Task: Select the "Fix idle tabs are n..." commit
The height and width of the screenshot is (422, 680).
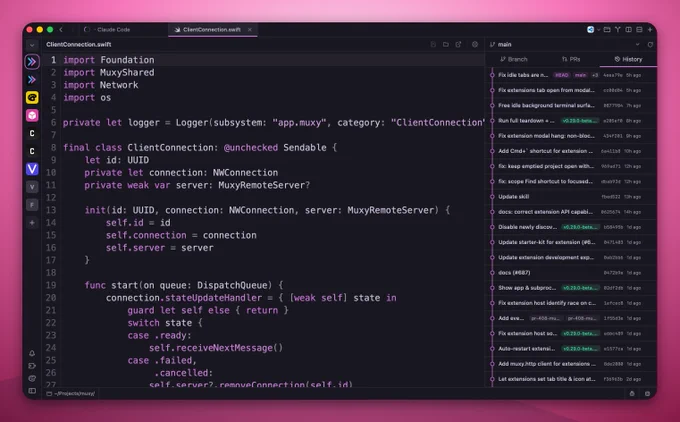Action: tap(572, 75)
